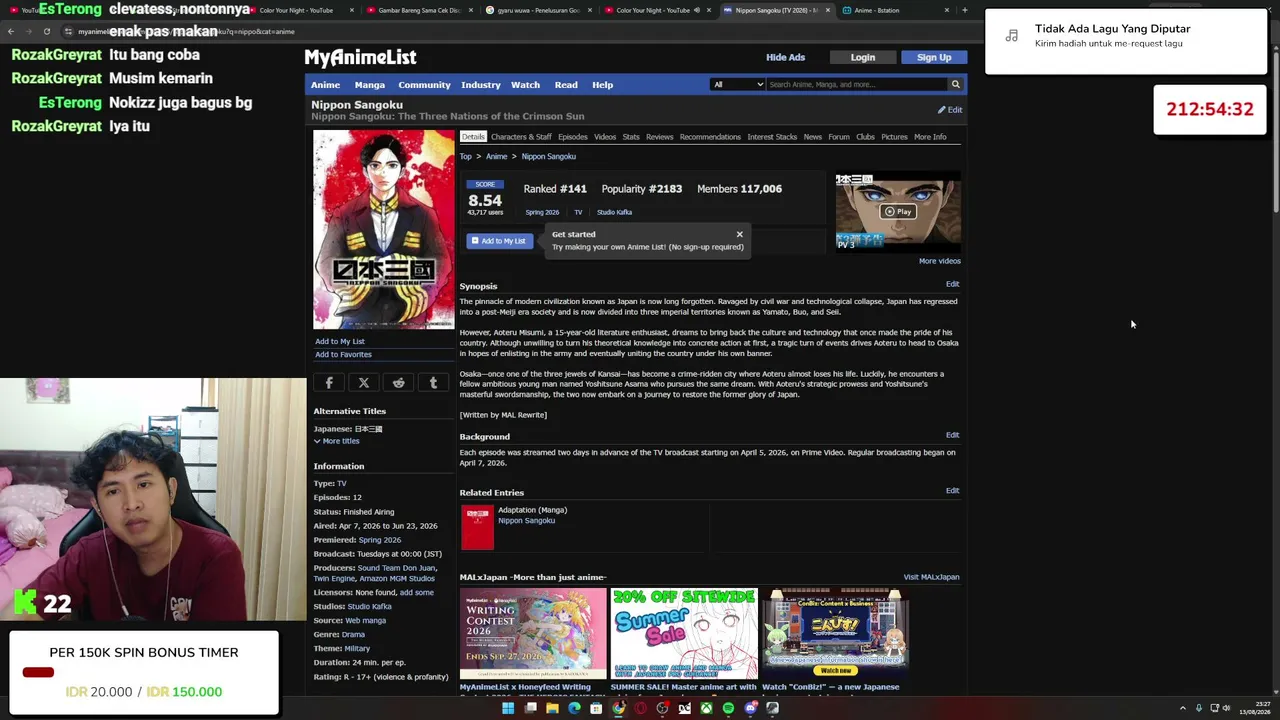Open the Studio Kafka link under the score
Viewport: 1280px width, 720px height.
(614, 212)
